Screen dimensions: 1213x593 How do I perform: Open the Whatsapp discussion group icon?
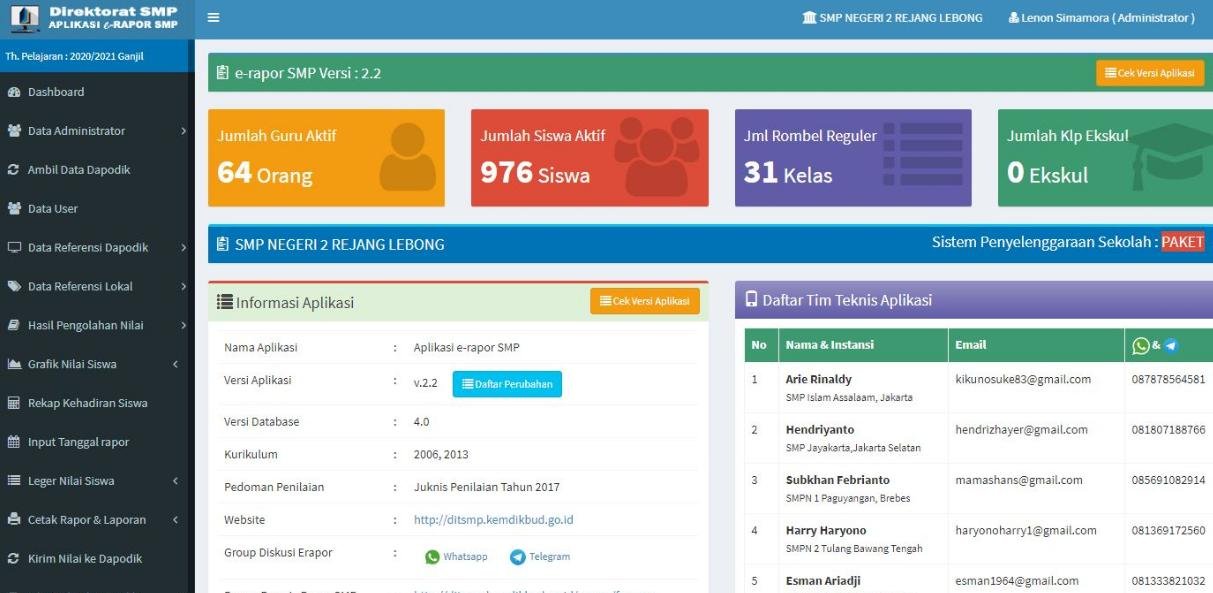(432, 557)
